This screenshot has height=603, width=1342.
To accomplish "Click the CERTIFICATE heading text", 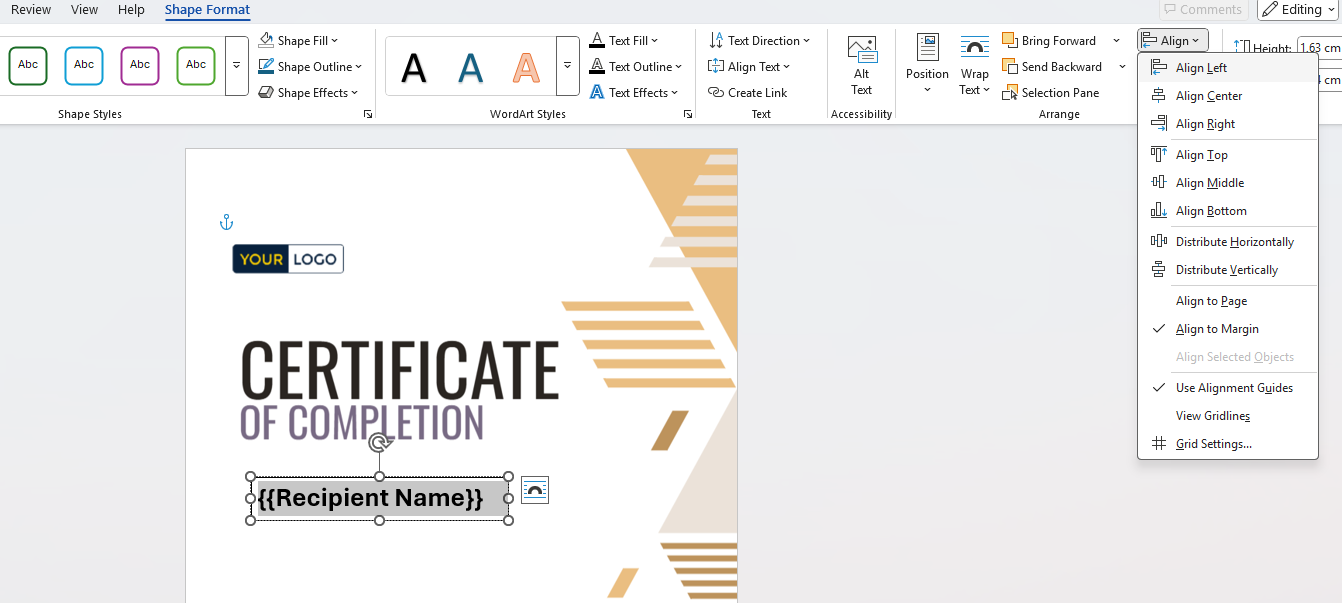I will (x=400, y=370).
